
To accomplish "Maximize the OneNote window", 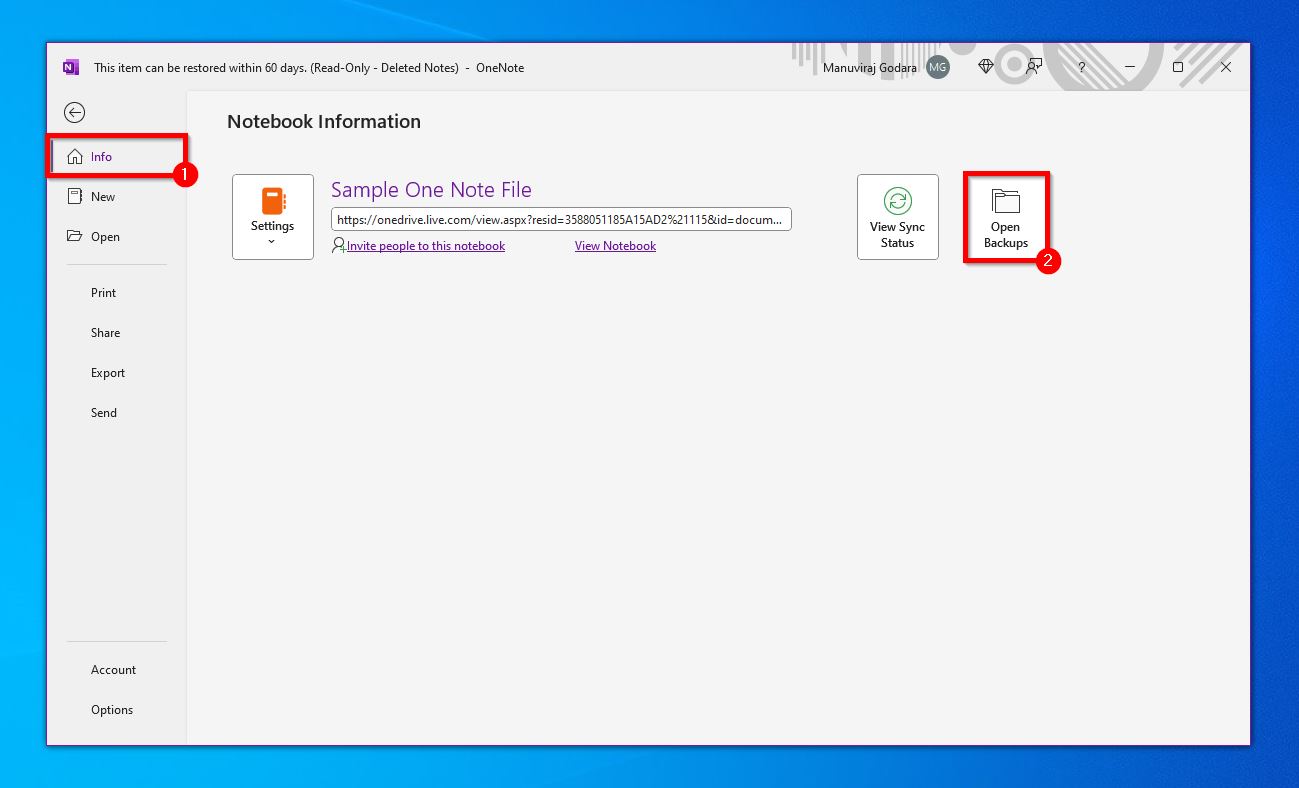I will pos(1178,67).
